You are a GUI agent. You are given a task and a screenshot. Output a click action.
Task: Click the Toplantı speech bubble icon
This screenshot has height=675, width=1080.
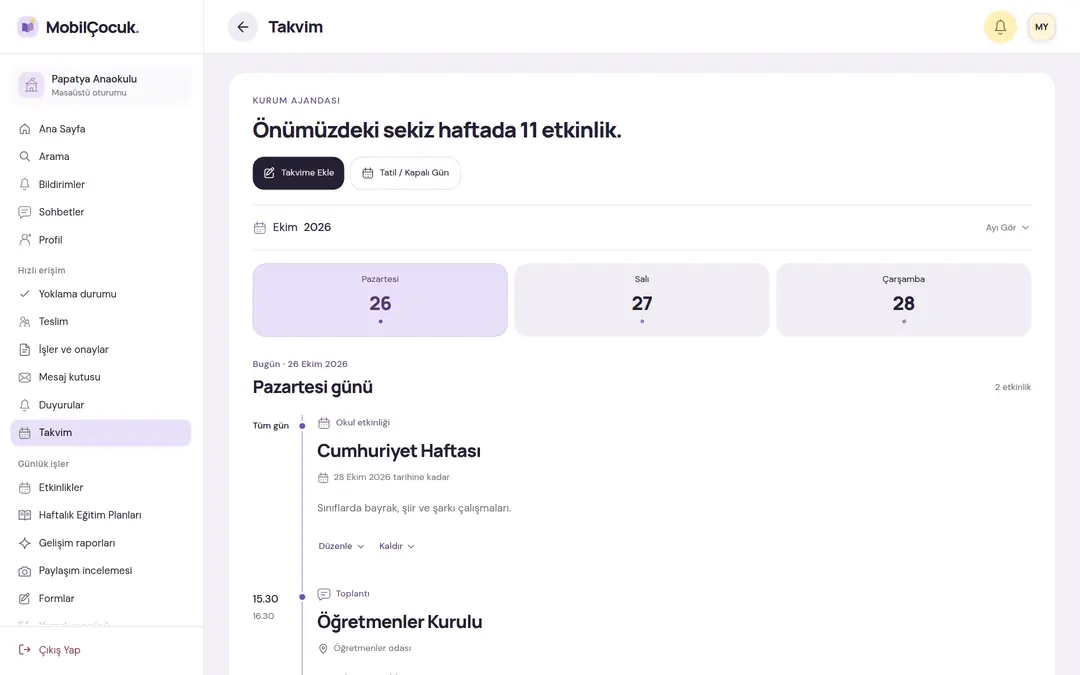(x=324, y=594)
